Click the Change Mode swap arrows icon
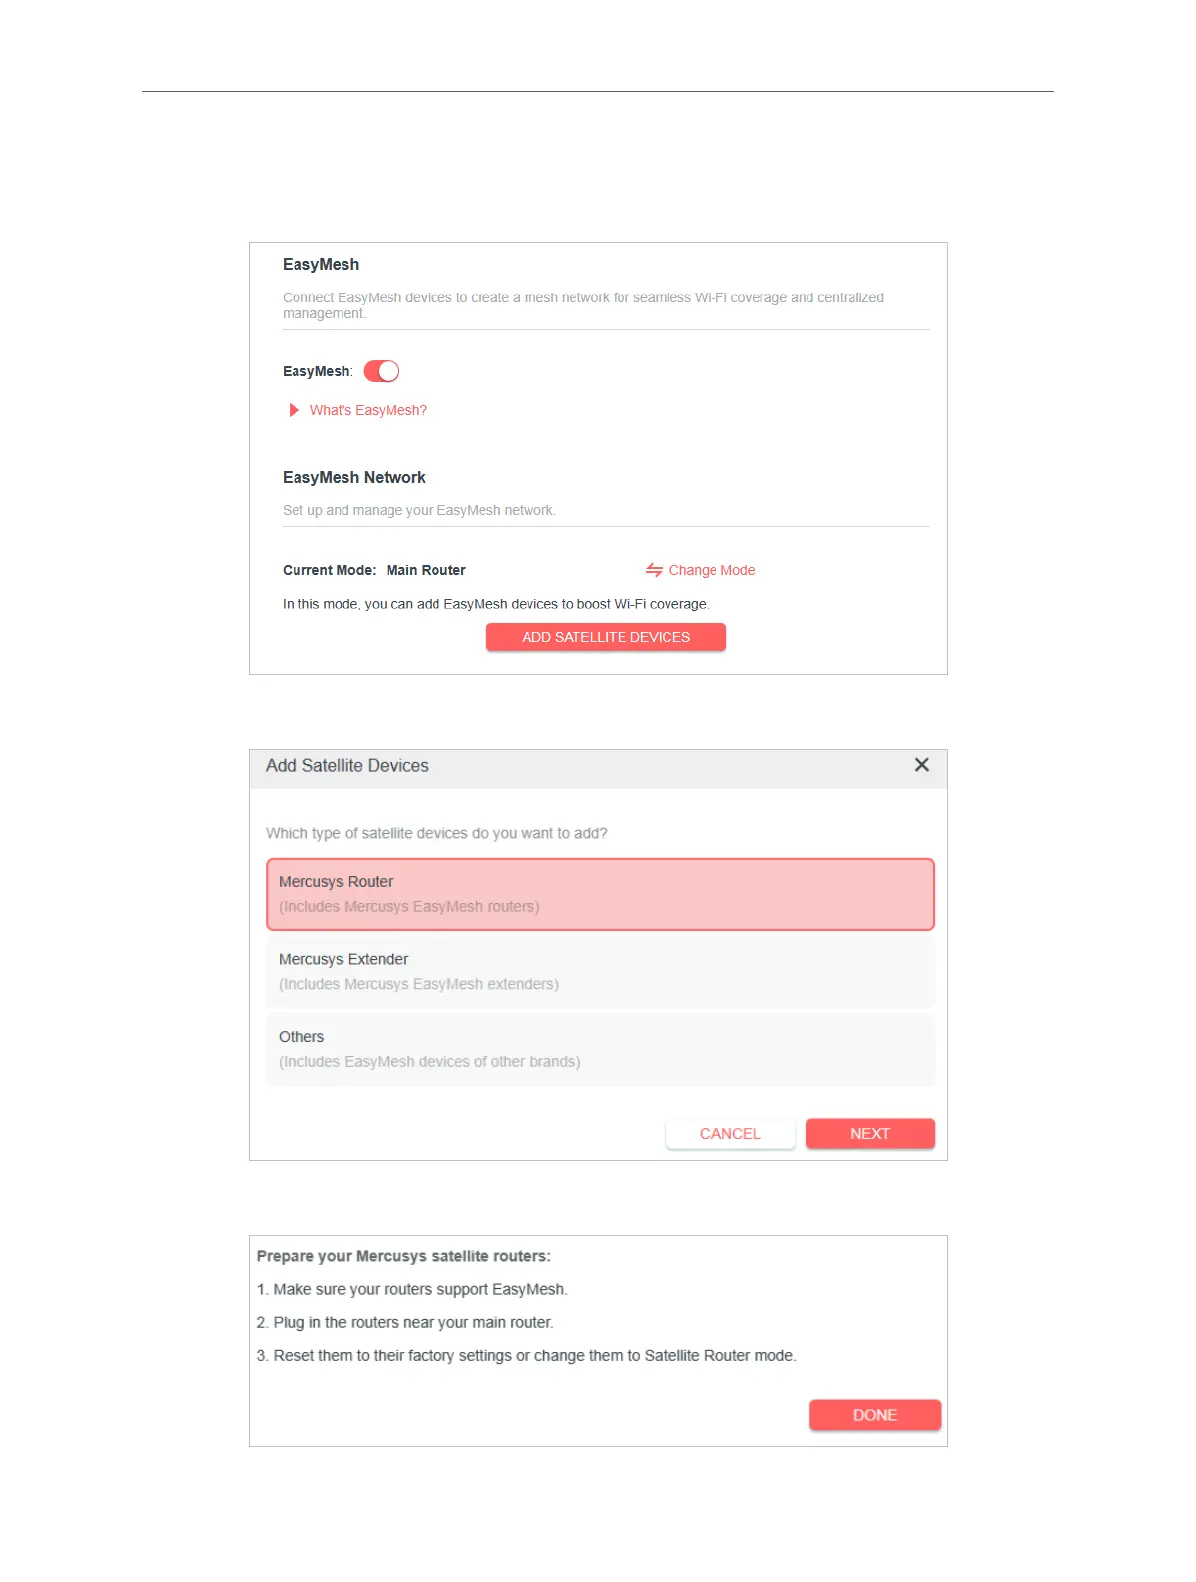Screen dimensions: 1196x1582 654,570
